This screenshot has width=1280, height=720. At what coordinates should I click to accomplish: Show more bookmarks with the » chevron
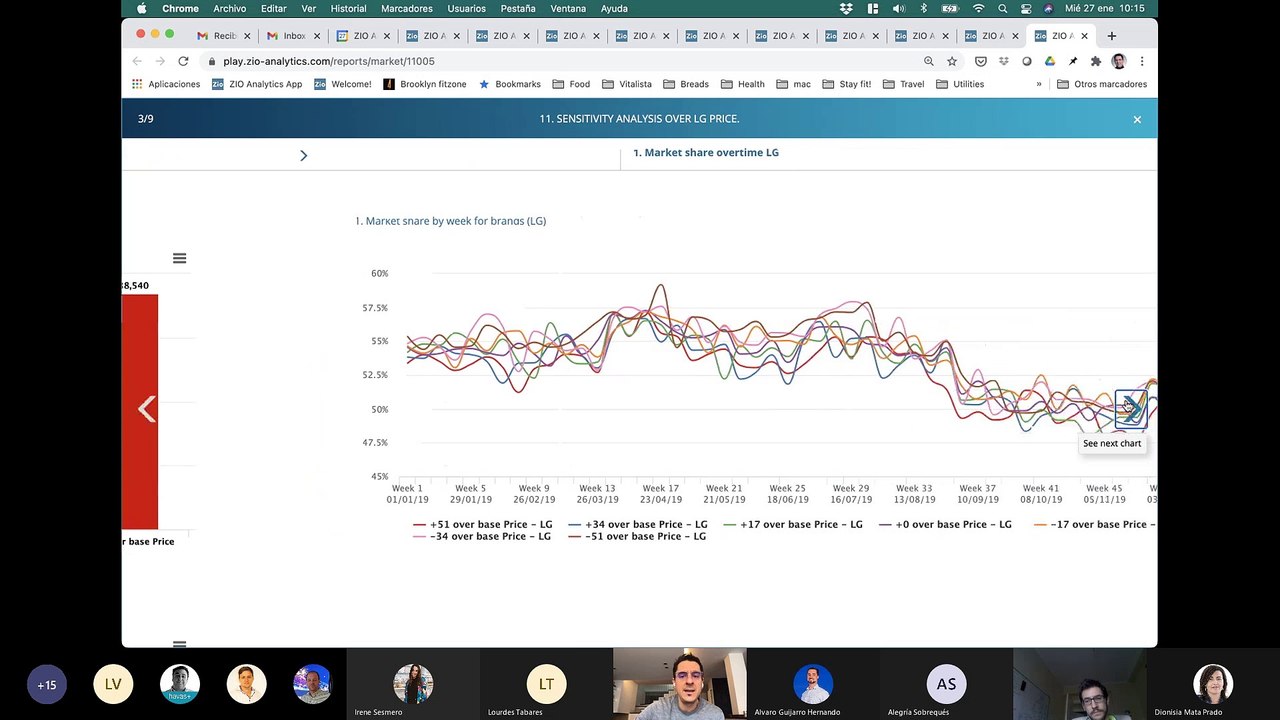coord(1039,84)
